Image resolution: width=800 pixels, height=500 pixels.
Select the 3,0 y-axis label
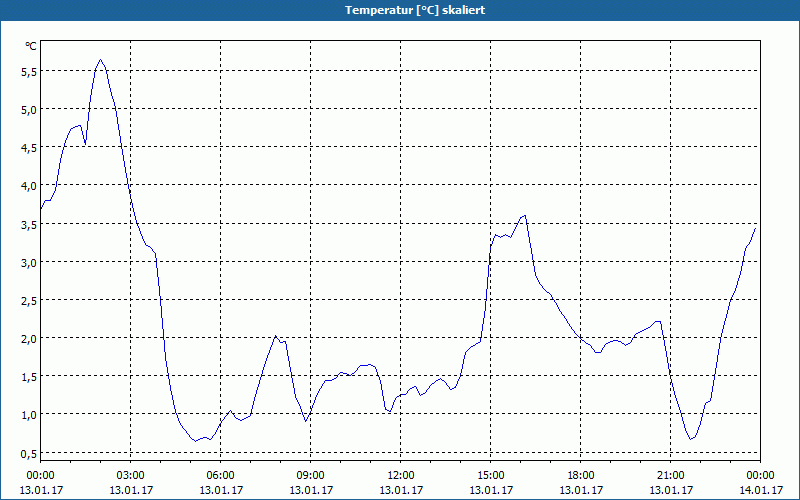29,263
